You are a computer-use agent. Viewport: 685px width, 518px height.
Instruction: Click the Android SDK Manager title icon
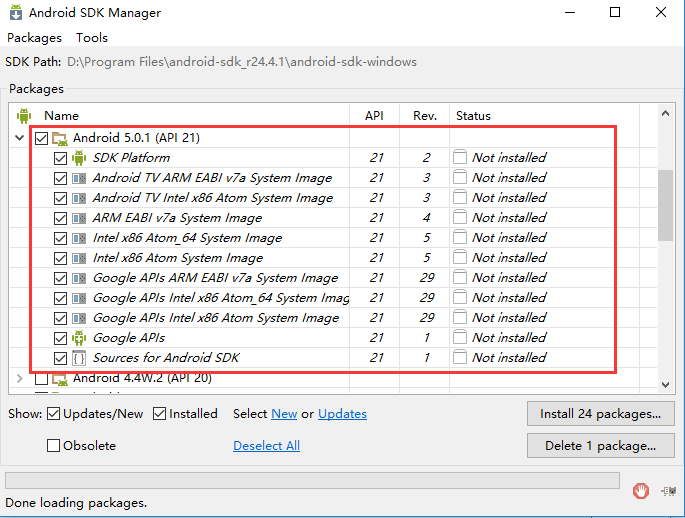pyautogui.click(x=16, y=12)
